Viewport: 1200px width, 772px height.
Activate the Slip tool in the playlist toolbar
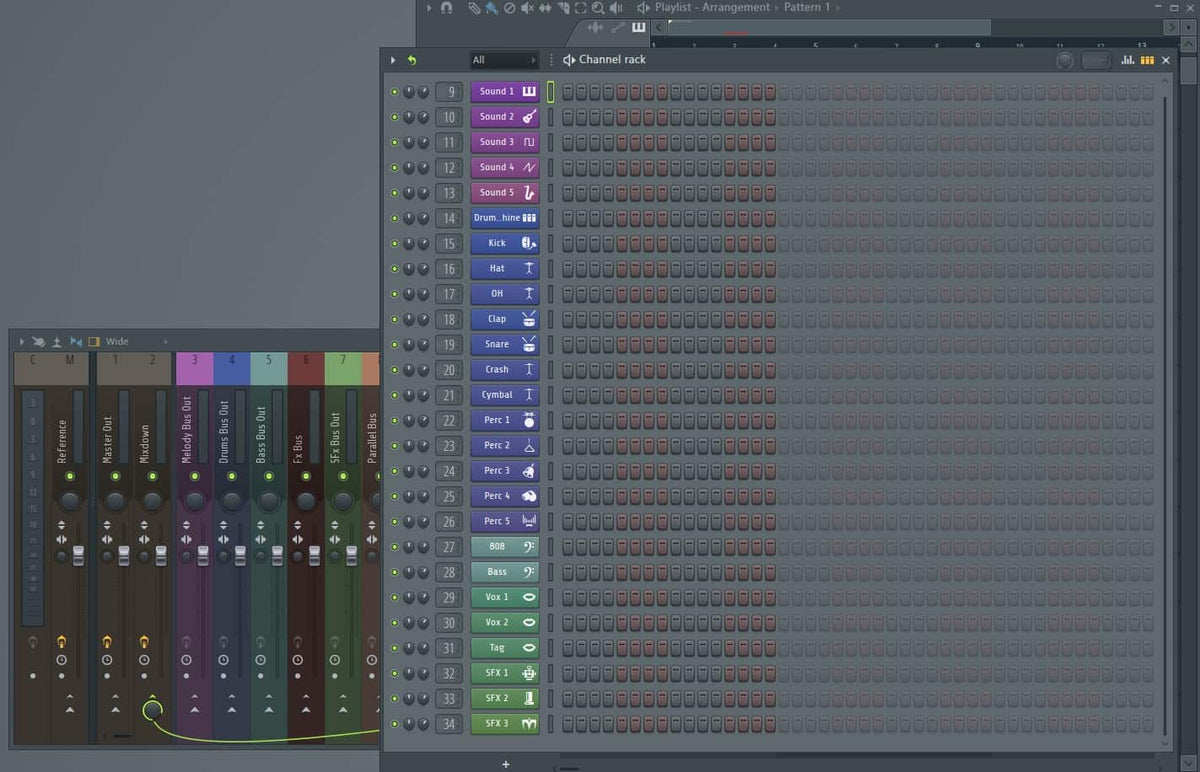coord(546,8)
